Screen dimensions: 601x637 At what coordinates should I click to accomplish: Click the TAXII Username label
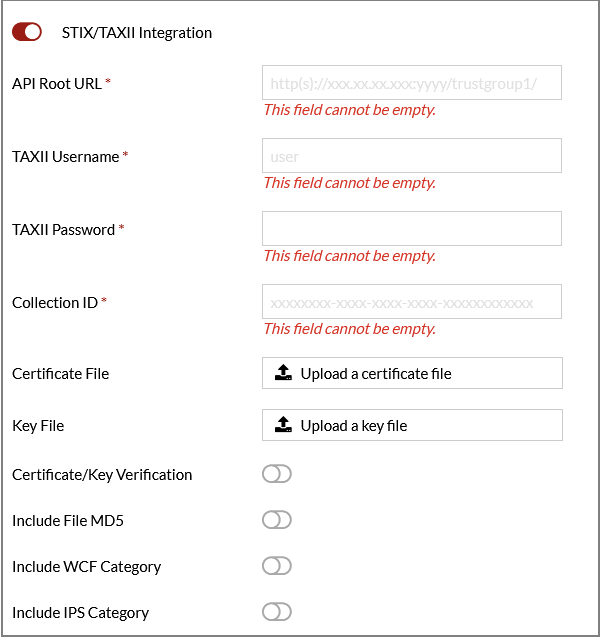[65, 157]
